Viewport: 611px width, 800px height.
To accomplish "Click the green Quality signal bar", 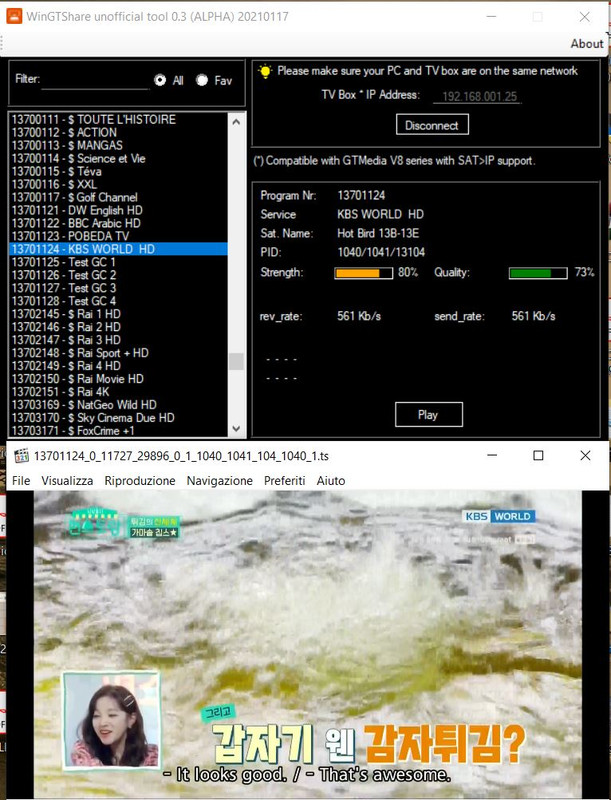I will tap(538, 273).
